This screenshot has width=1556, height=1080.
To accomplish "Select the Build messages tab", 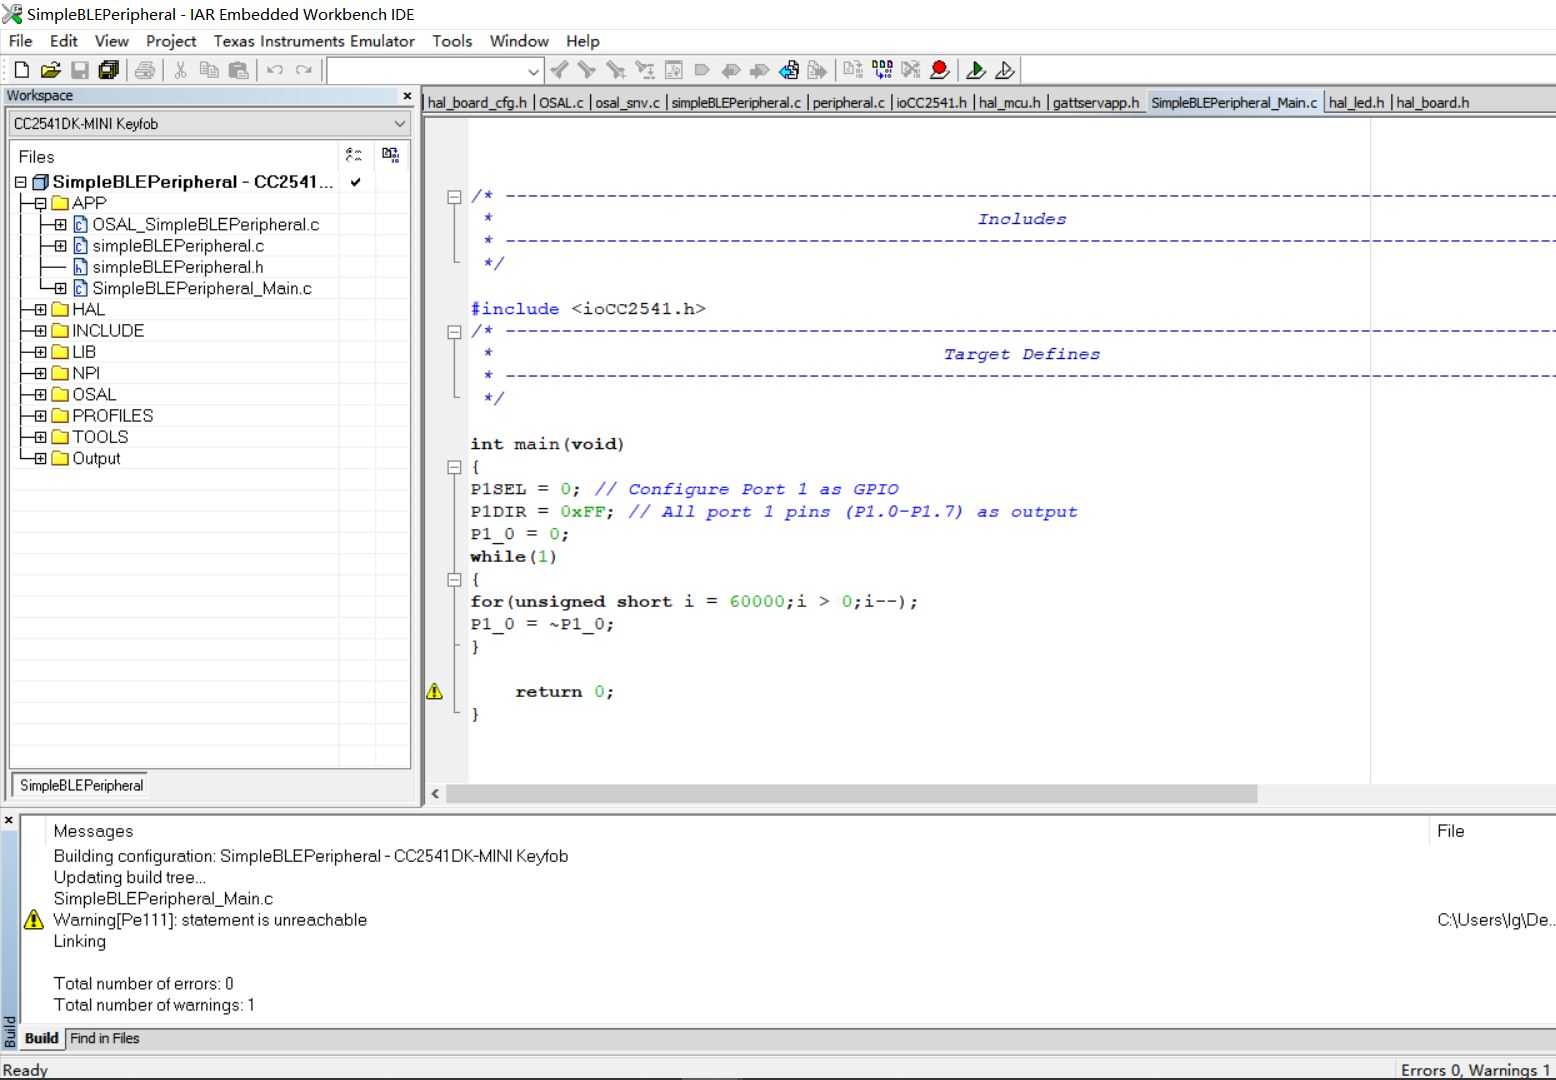I will pos(41,1038).
